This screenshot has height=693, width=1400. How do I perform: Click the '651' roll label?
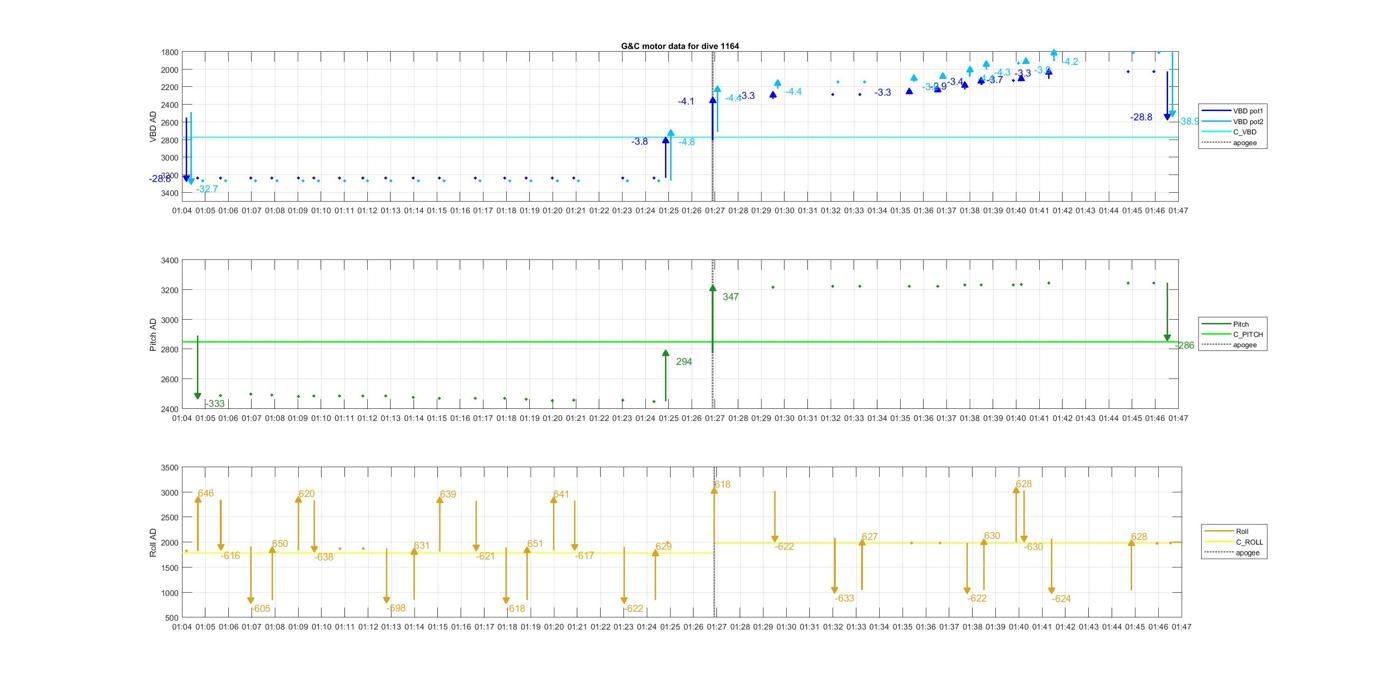click(x=535, y=545)
